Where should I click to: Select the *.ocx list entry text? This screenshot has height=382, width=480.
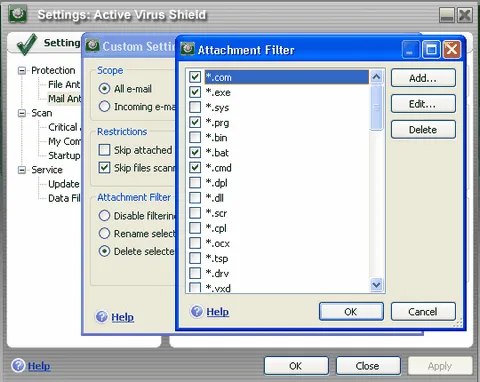pyautogui.click(x=217, y=243)
